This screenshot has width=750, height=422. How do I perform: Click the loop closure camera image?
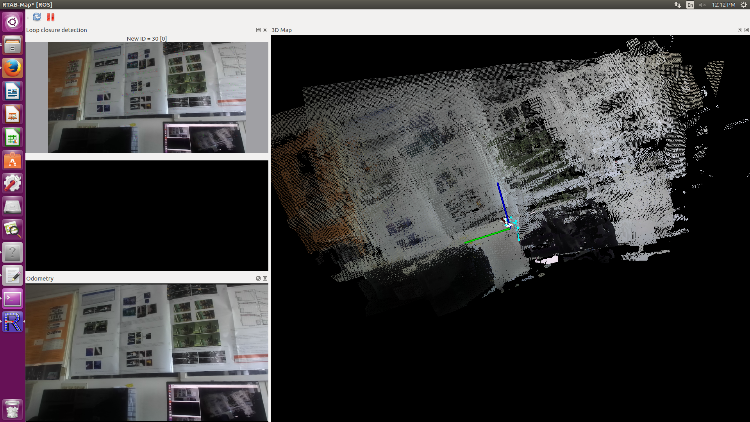click(147, 97)
